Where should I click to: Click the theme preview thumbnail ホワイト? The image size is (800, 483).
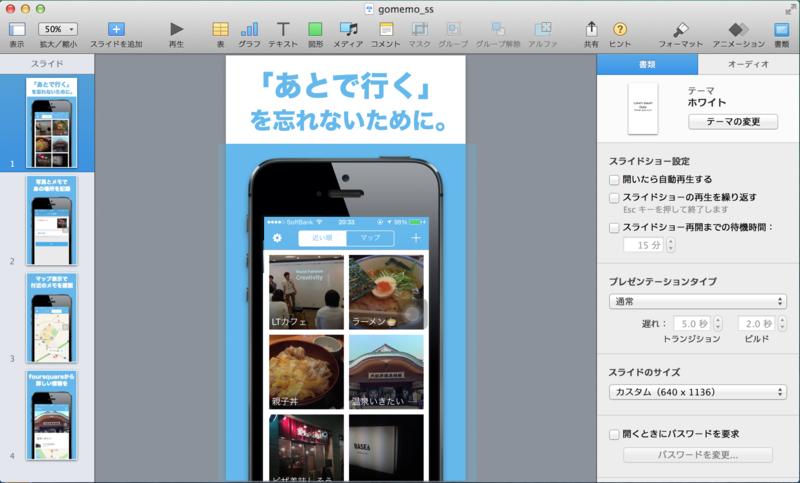643,109
